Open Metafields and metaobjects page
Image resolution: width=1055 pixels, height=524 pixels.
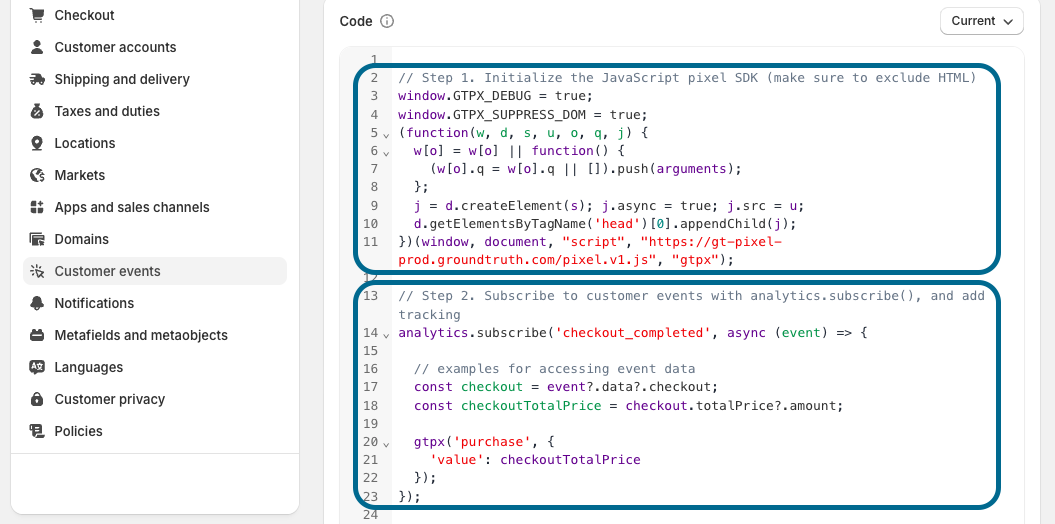pyautogui.click(x=141, y=335)
